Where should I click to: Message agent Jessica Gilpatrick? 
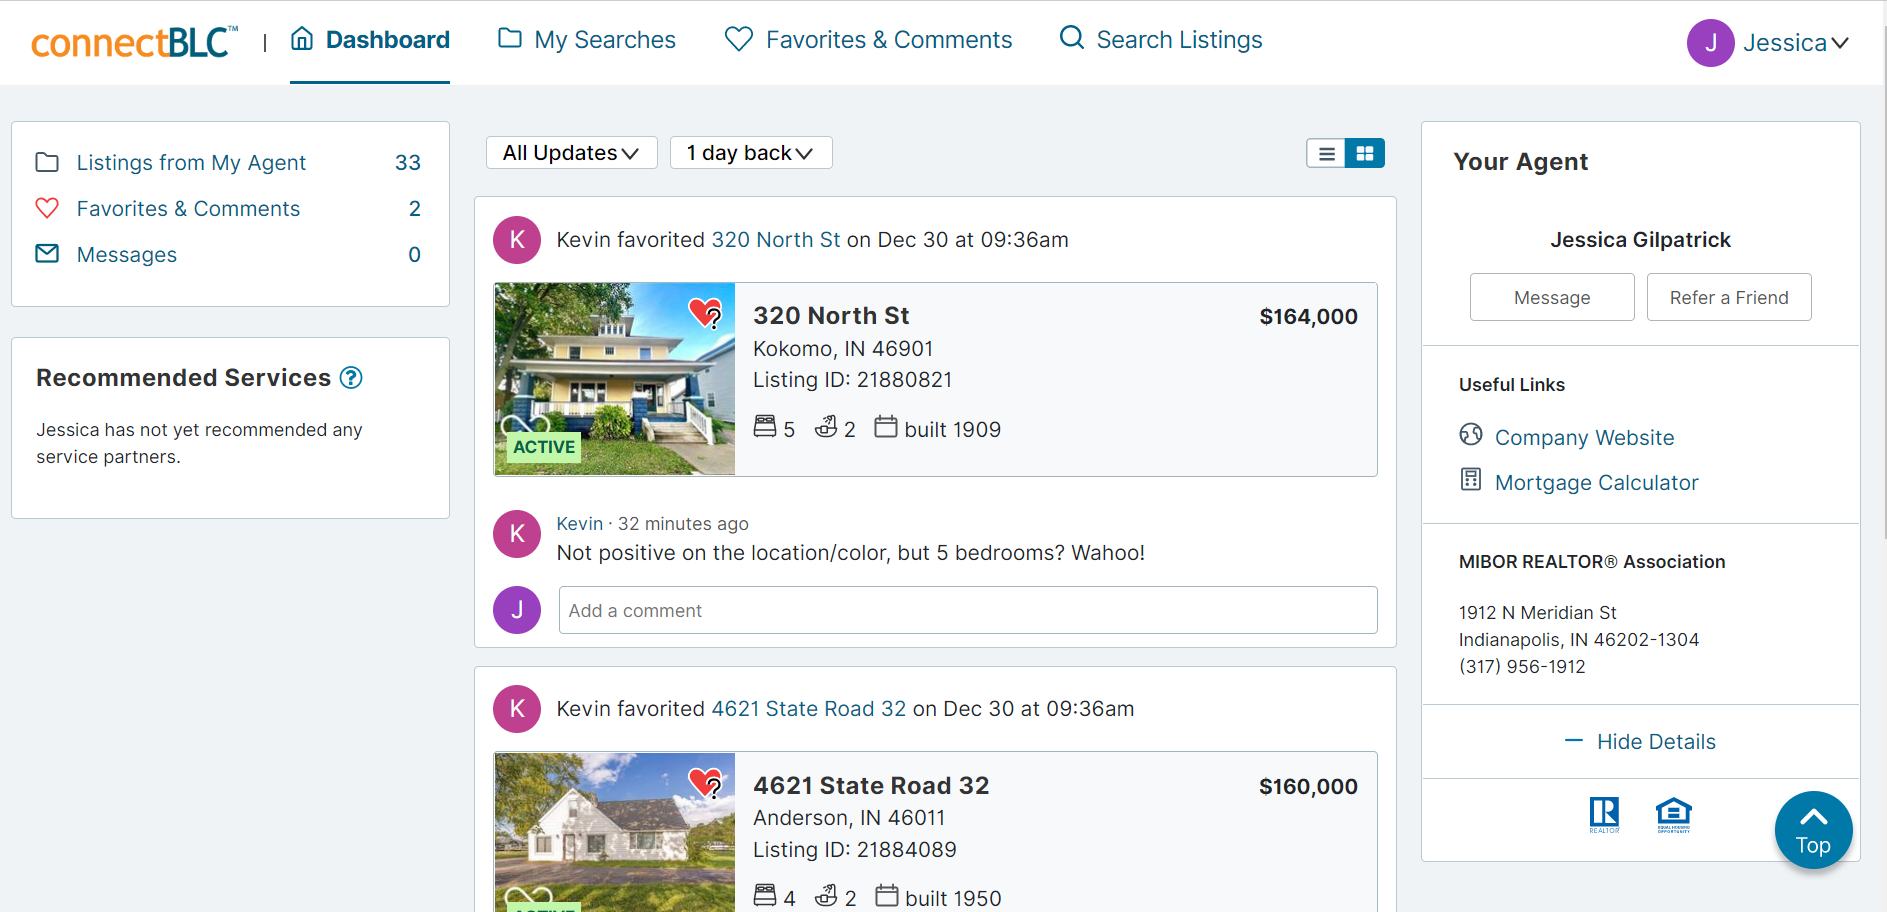1552,297
